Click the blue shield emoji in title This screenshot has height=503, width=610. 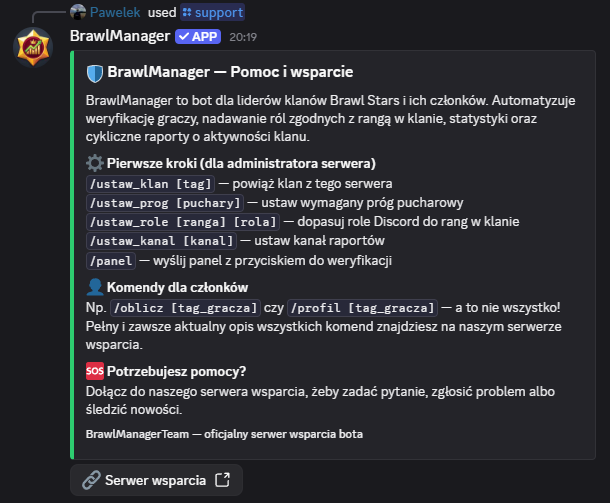pos(95,73)
